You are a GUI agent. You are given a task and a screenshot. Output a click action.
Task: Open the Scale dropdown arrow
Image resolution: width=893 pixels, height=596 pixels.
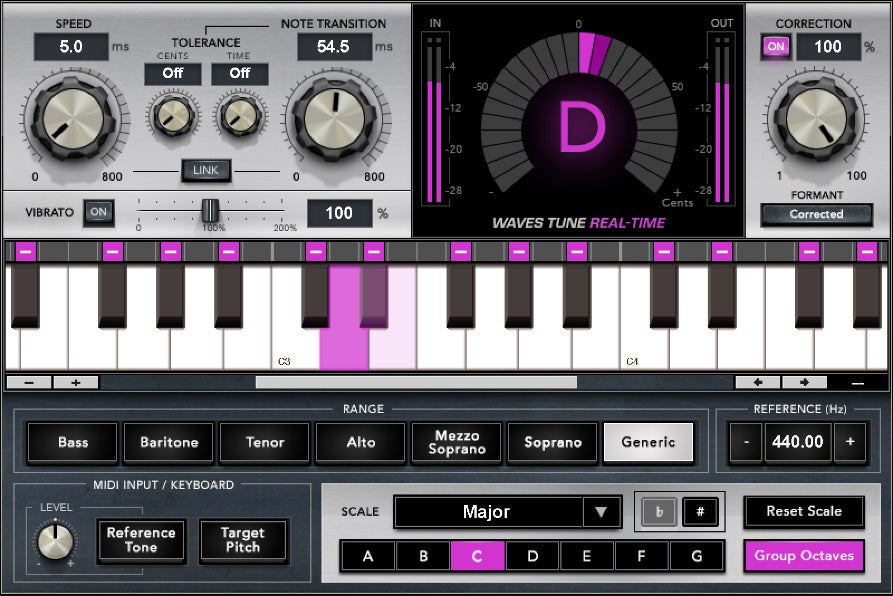pos(601,512)
